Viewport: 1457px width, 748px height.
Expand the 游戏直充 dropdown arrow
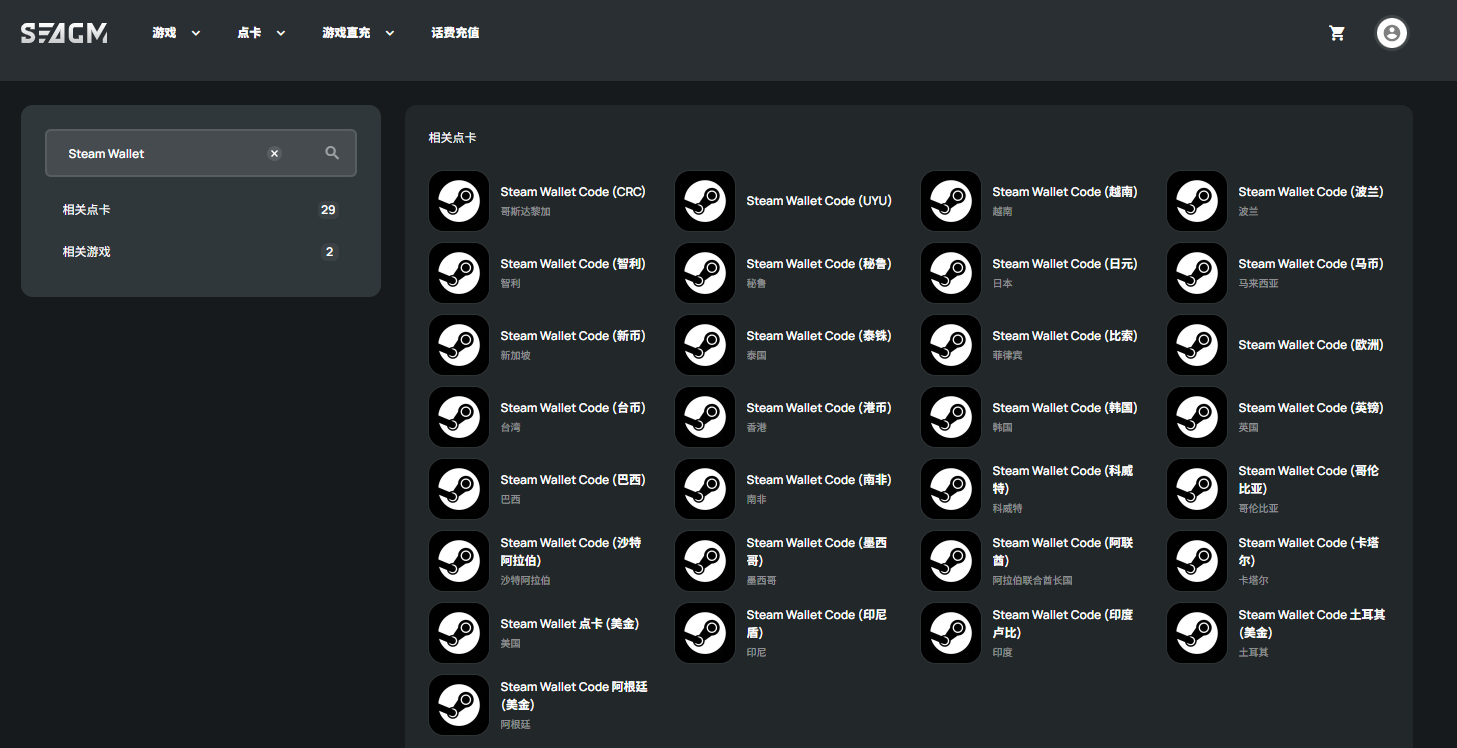(390, 33)
